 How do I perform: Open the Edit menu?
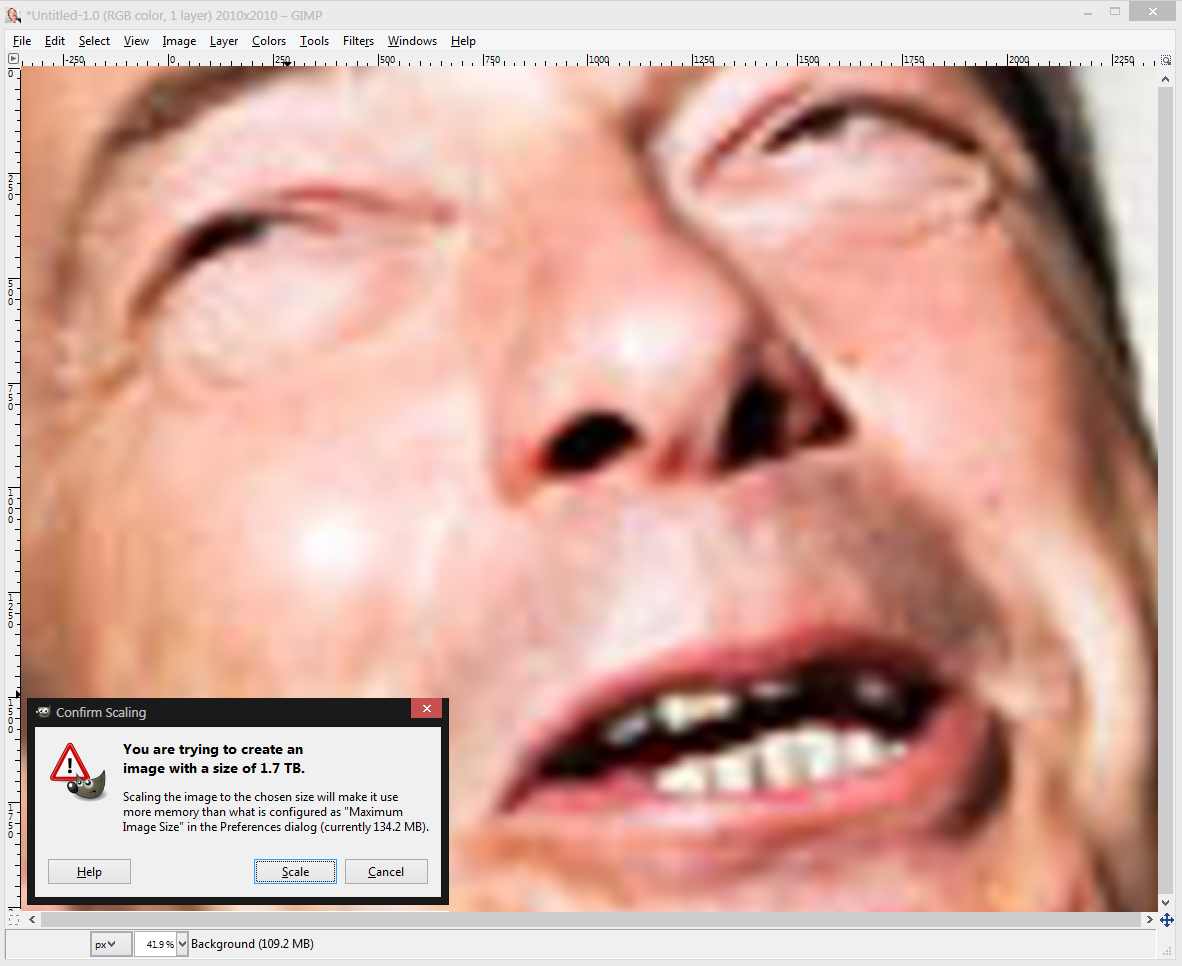tap(54, 41)
